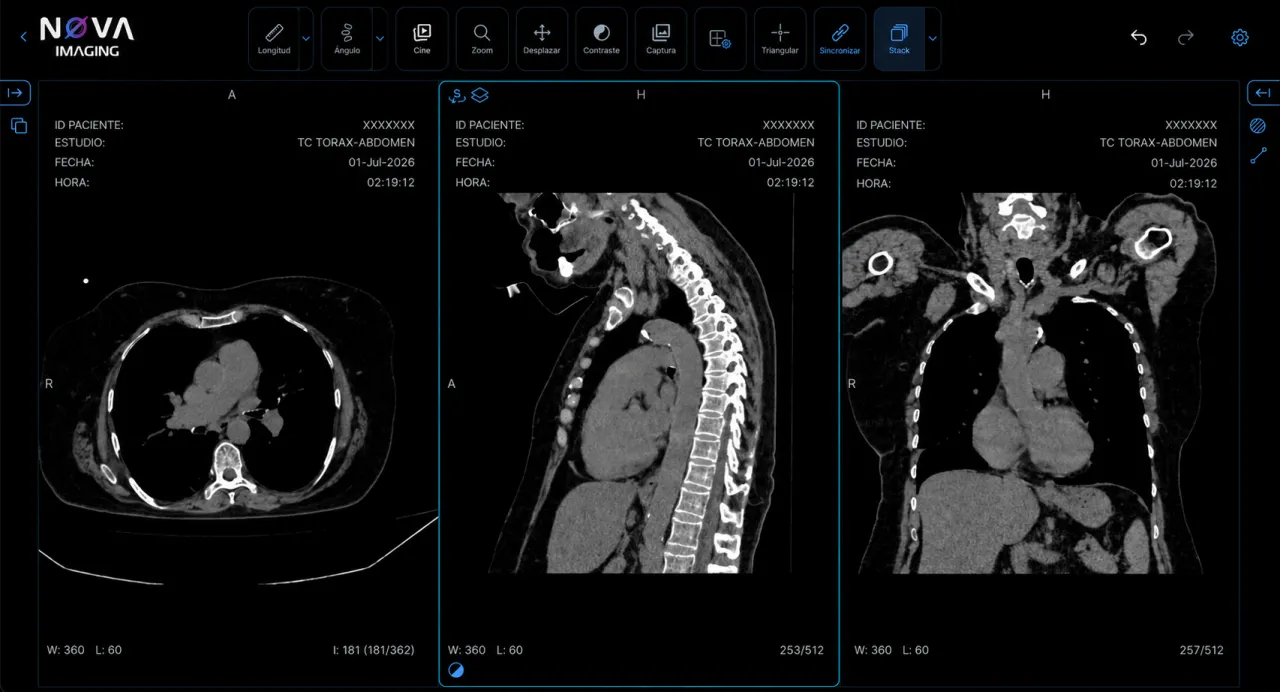This screenshot has height=692, width=1280.
Task: Undo the last action
Action: coord(1138,38)
